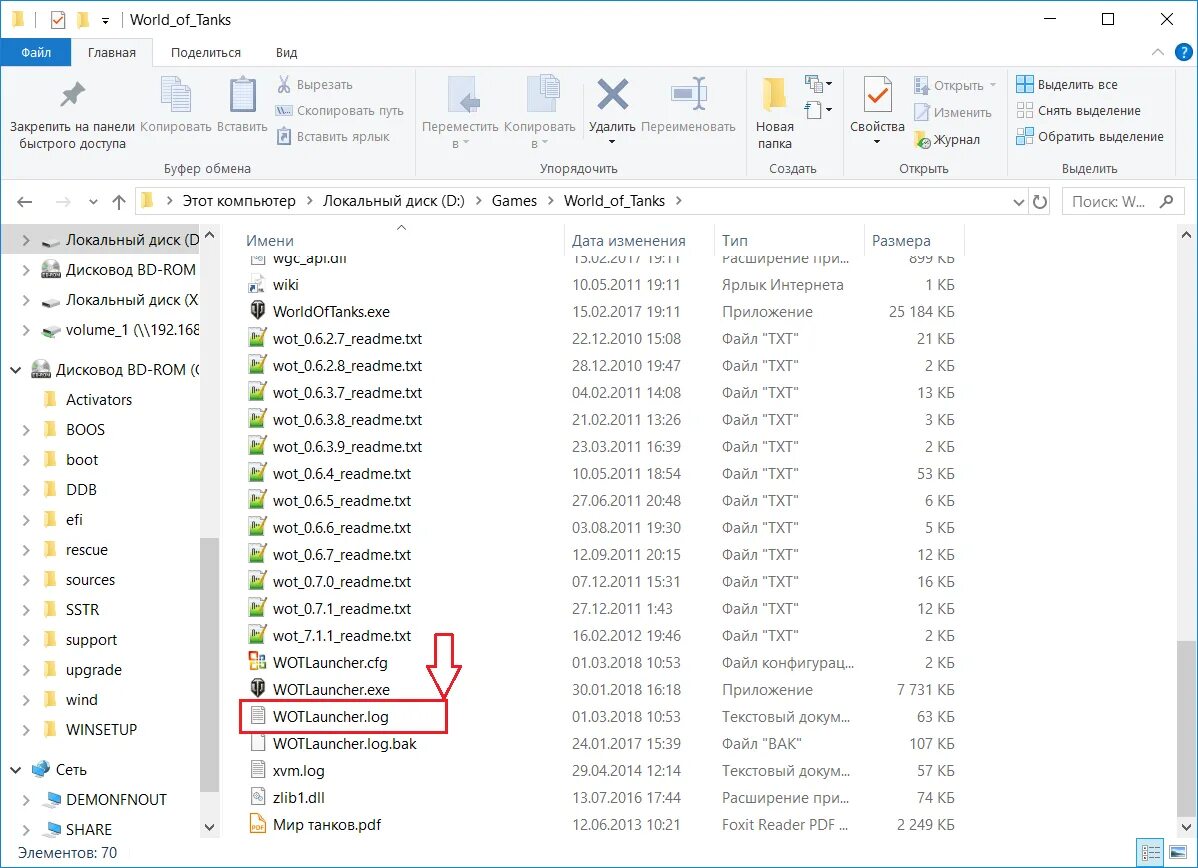Image resolution: width=1198 pixels, height=868 pixels.
Task: Click the file list vertical scrollbar
Action: pyautogui.click(x=1186, y=730)
